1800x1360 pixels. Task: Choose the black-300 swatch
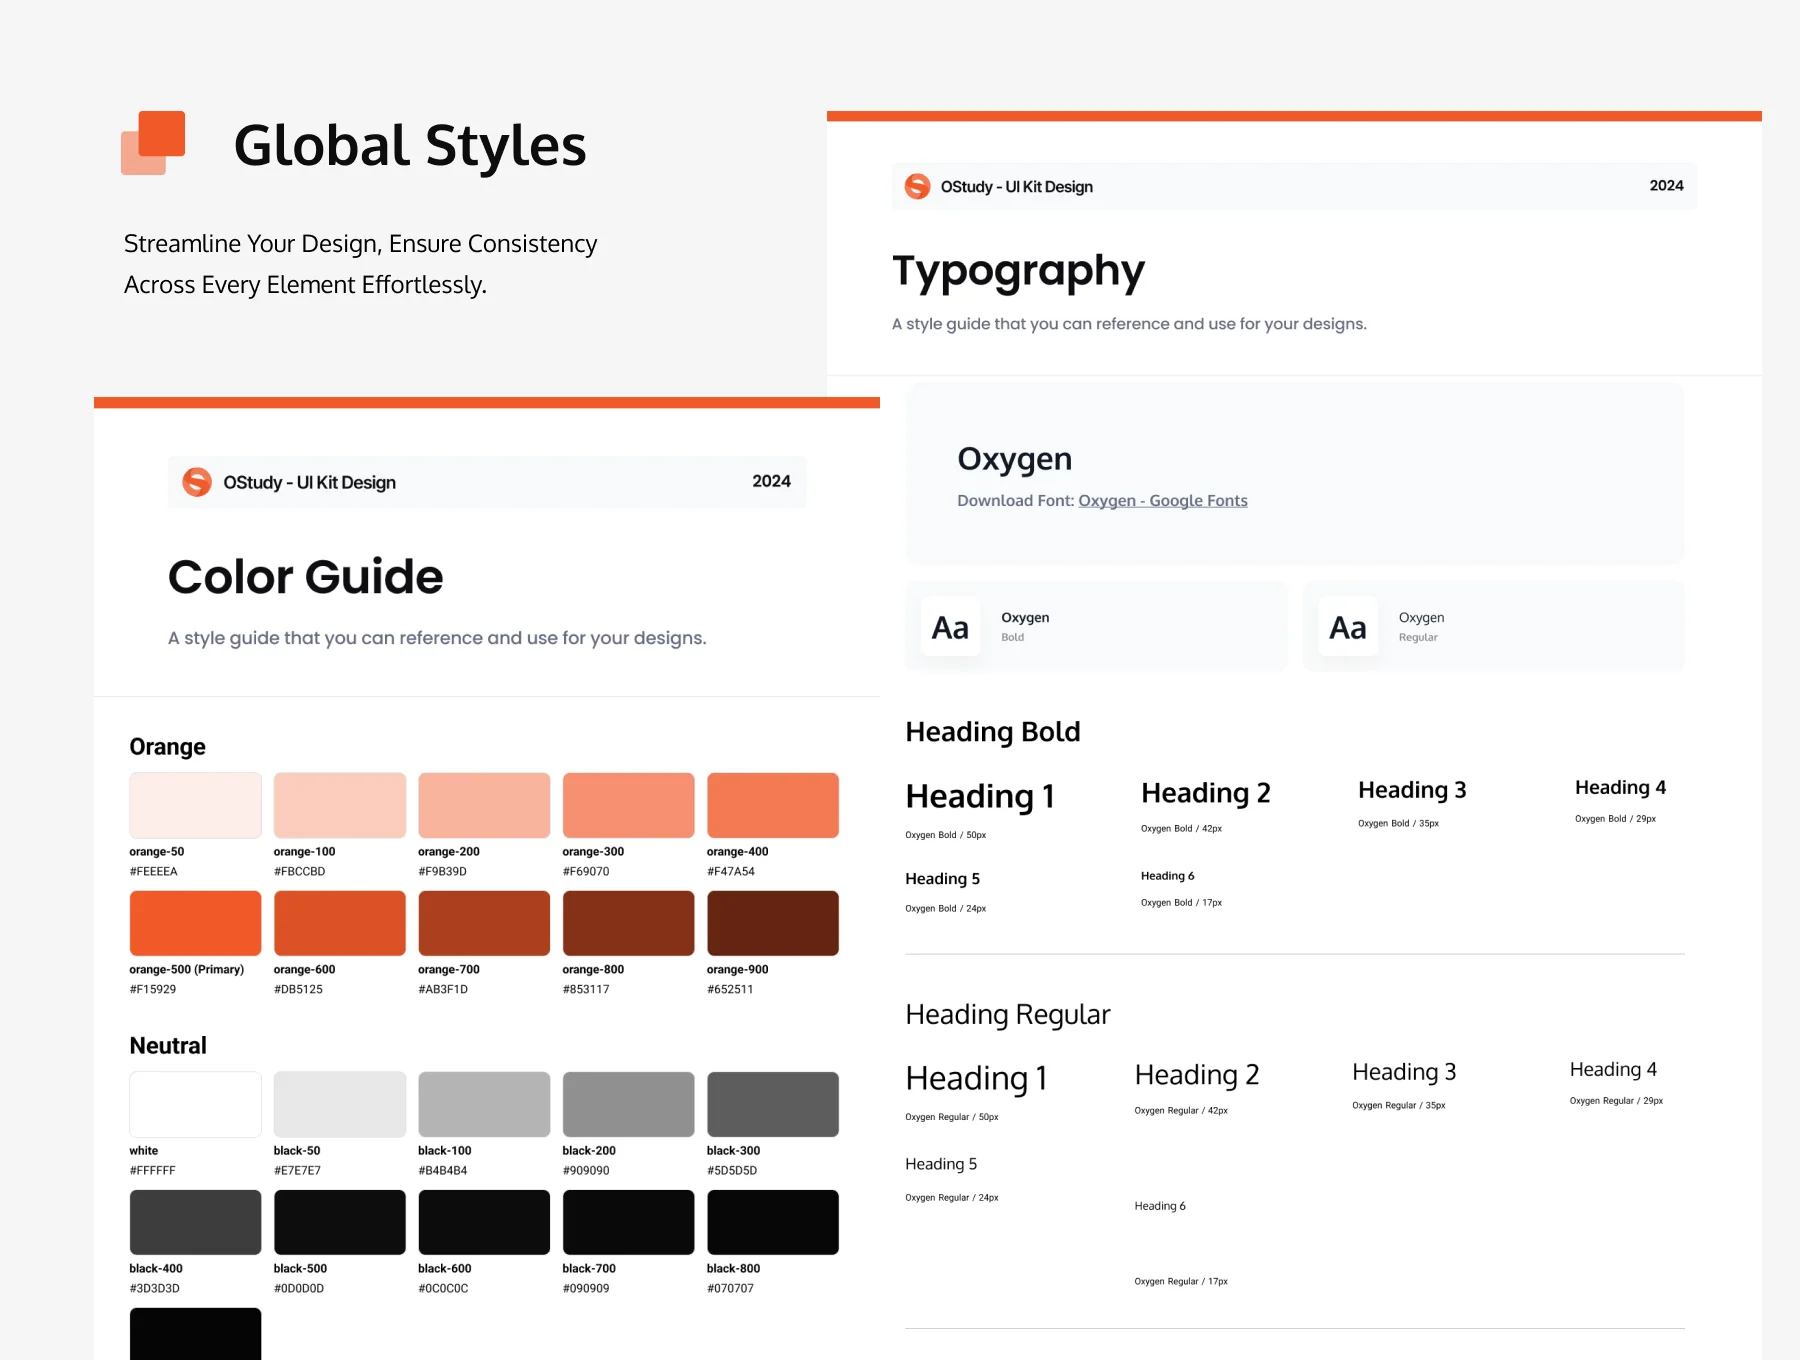[773, 1104]
